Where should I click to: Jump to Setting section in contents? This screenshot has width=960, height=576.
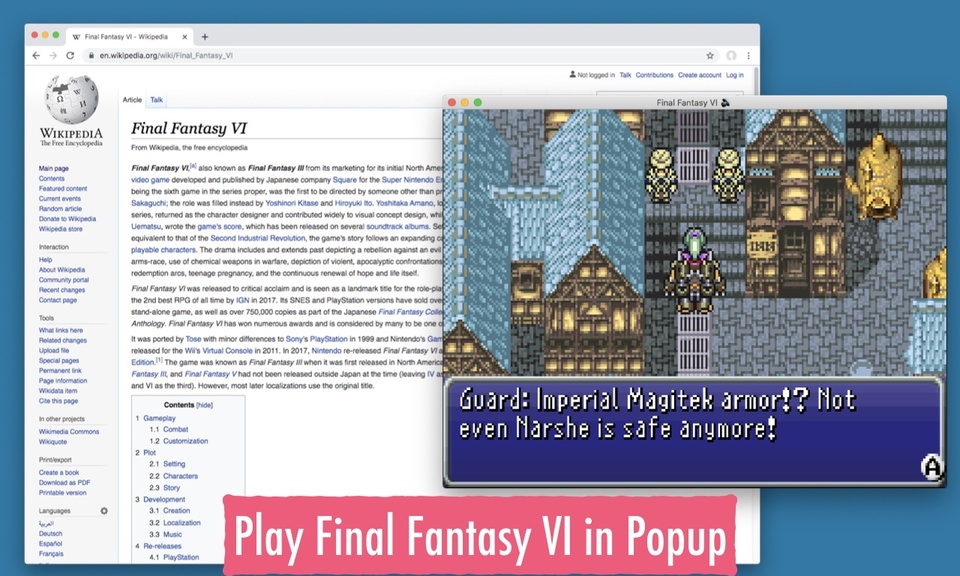[x=174, y=464]
